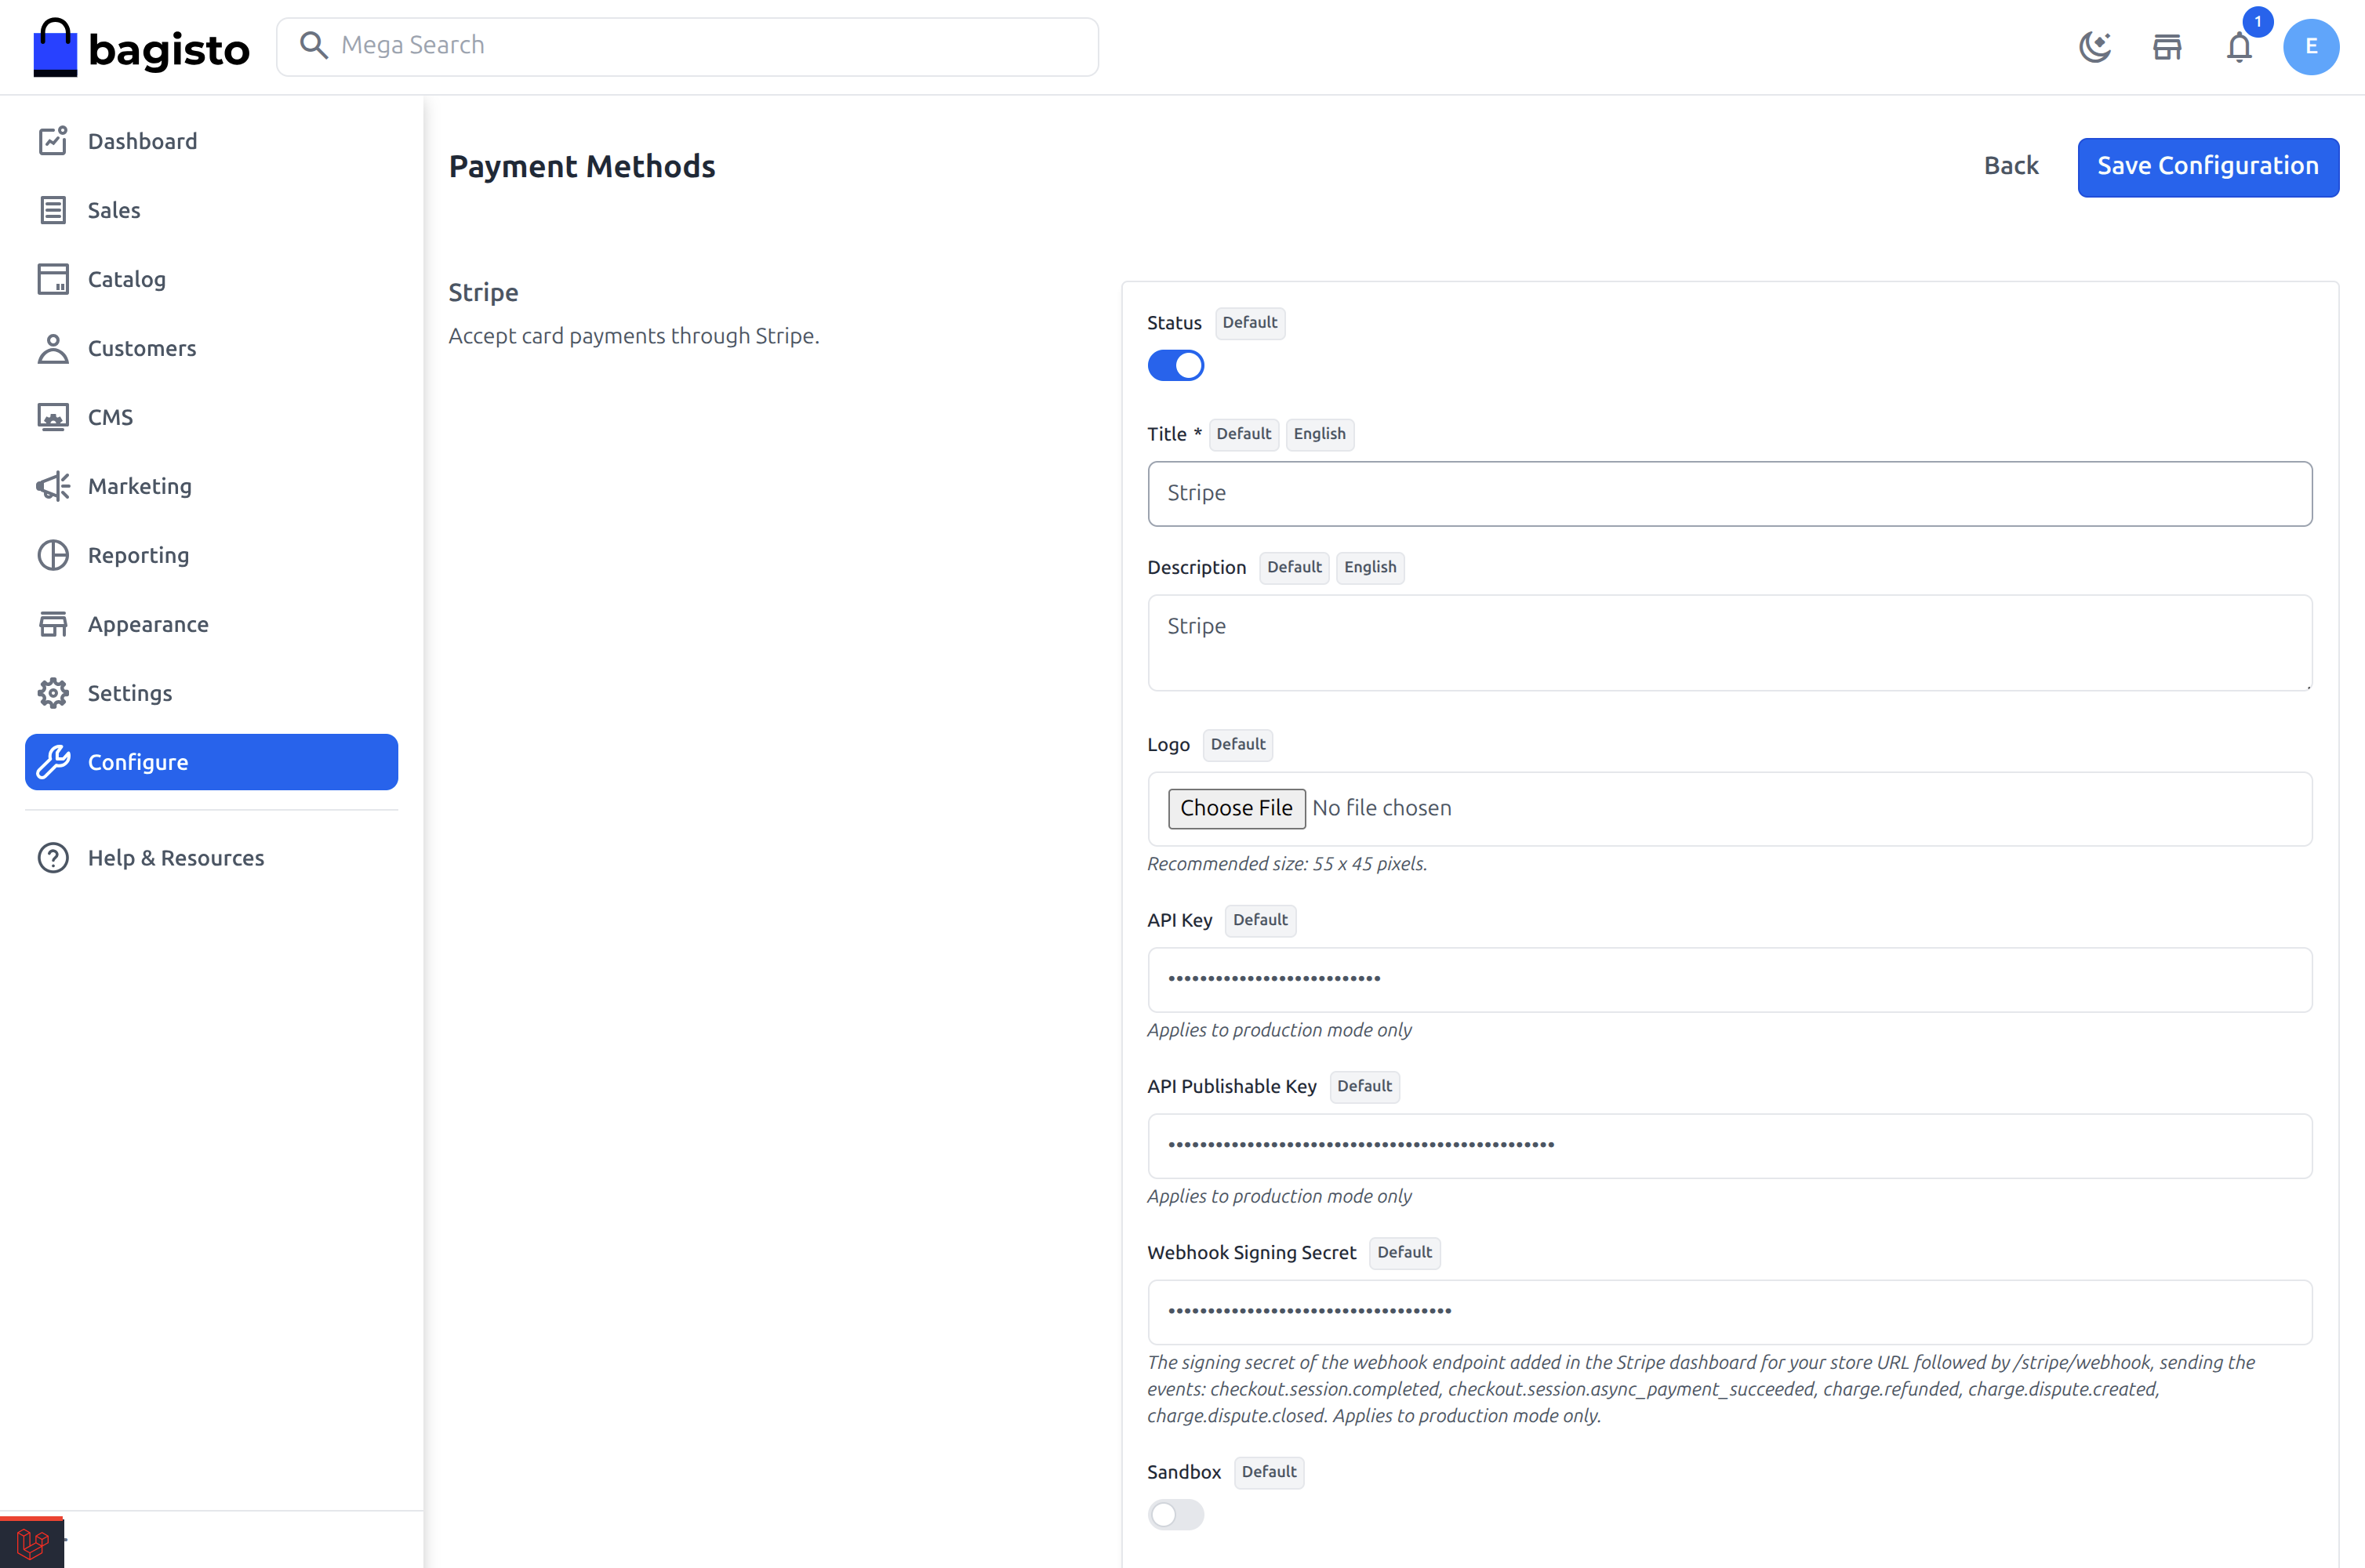The image size is (2365, 1568).
Task: Click the API Publishable Key field
Action: 1729,1145
